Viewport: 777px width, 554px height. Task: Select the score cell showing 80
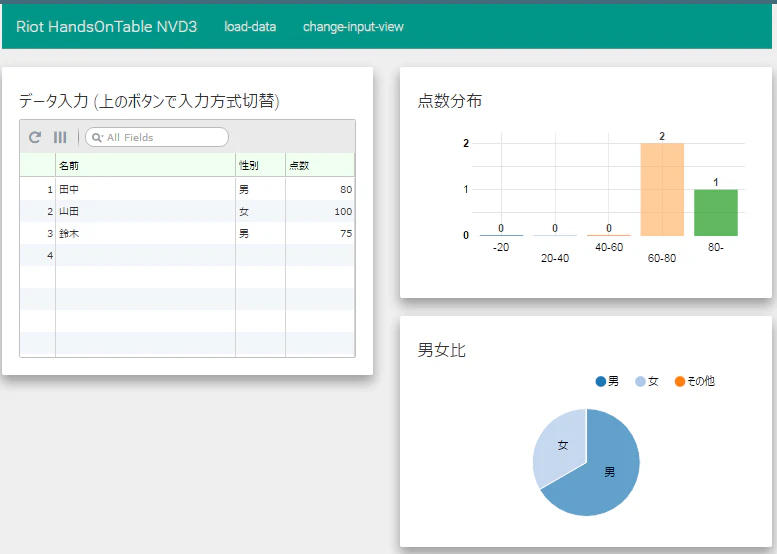pyautogui.click(x=320, y=189)
